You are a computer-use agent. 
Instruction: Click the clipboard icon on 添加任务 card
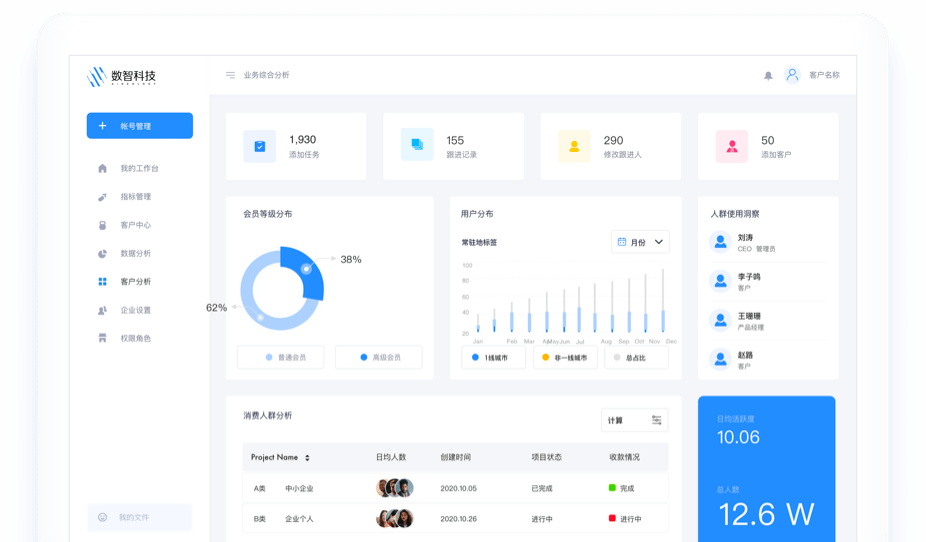259,146
